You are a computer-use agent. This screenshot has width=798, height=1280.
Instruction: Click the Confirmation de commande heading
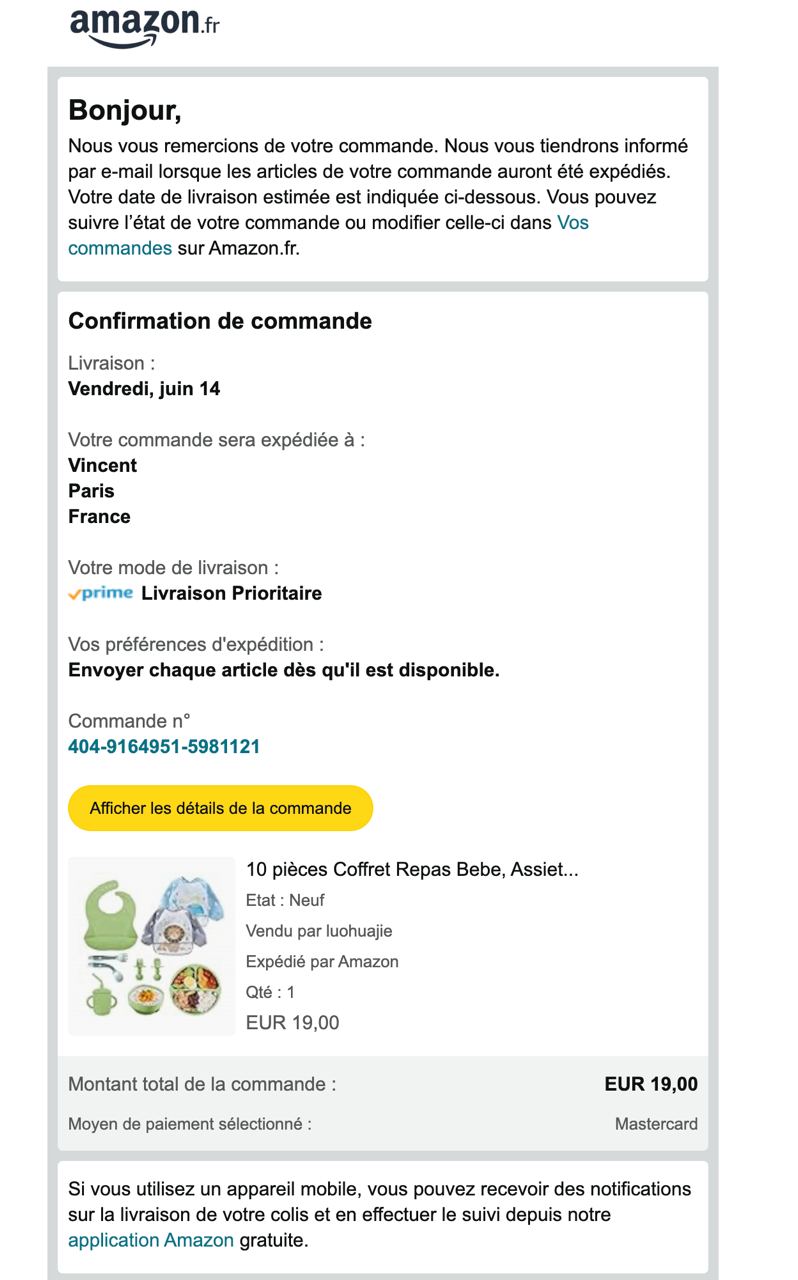(x=220, y=321)
